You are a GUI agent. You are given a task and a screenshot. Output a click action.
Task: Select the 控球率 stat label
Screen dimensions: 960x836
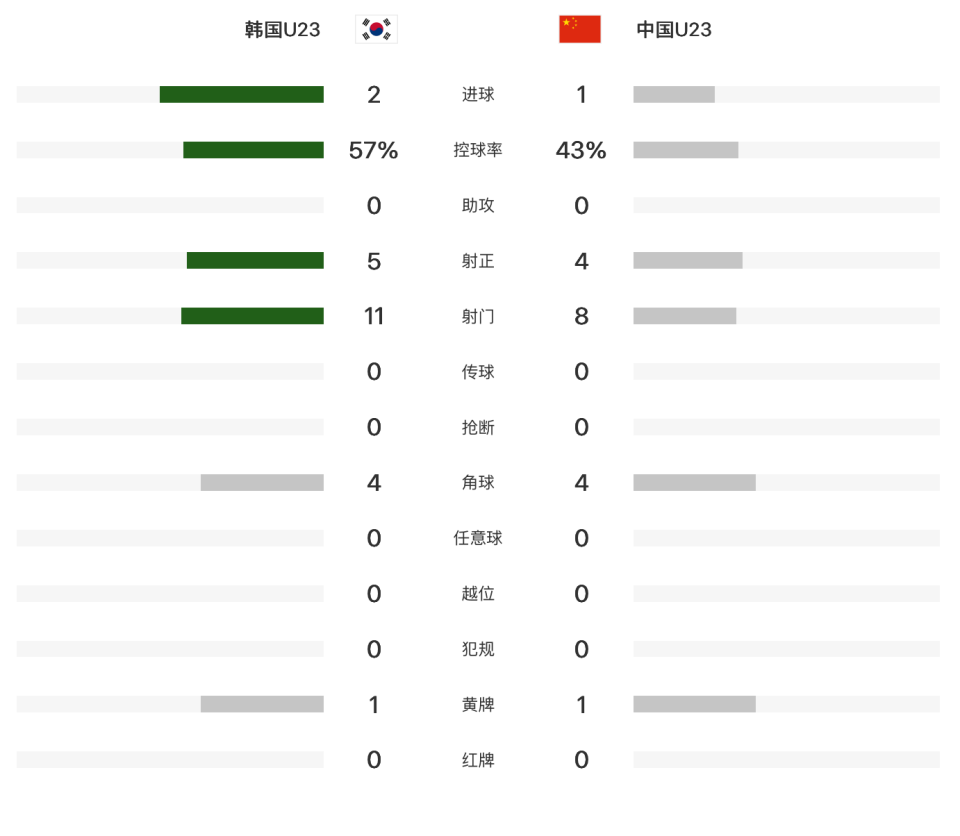tap(478, 150)
